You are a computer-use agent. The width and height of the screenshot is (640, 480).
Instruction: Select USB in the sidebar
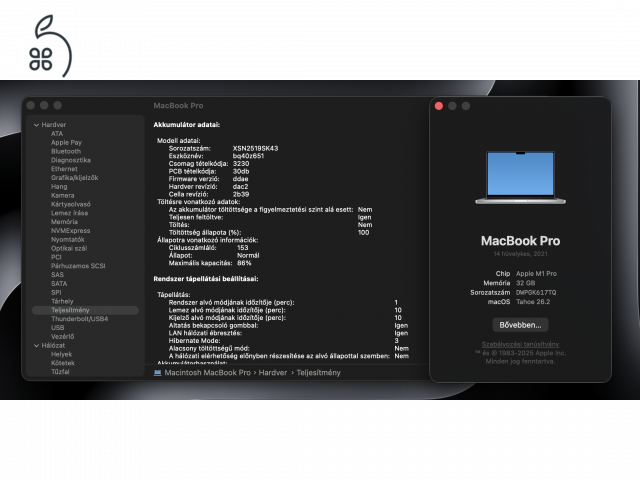click(58, 328)
